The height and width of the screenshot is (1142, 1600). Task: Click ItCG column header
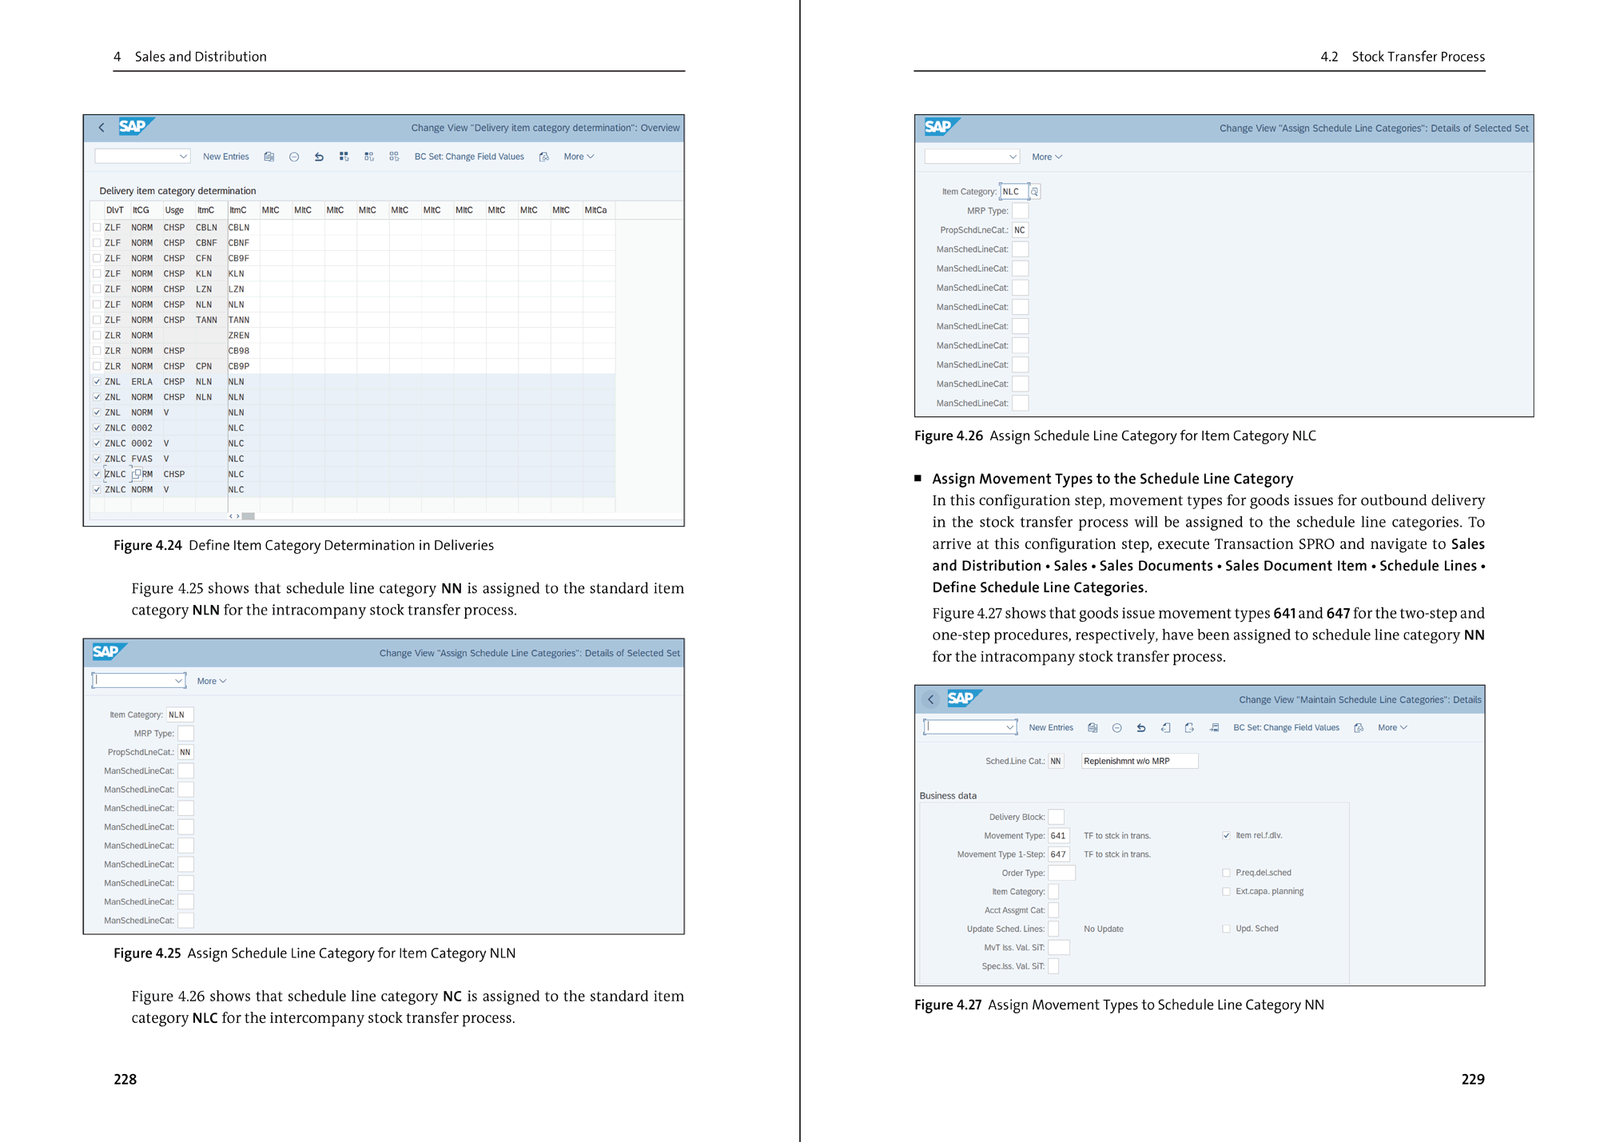141,211
